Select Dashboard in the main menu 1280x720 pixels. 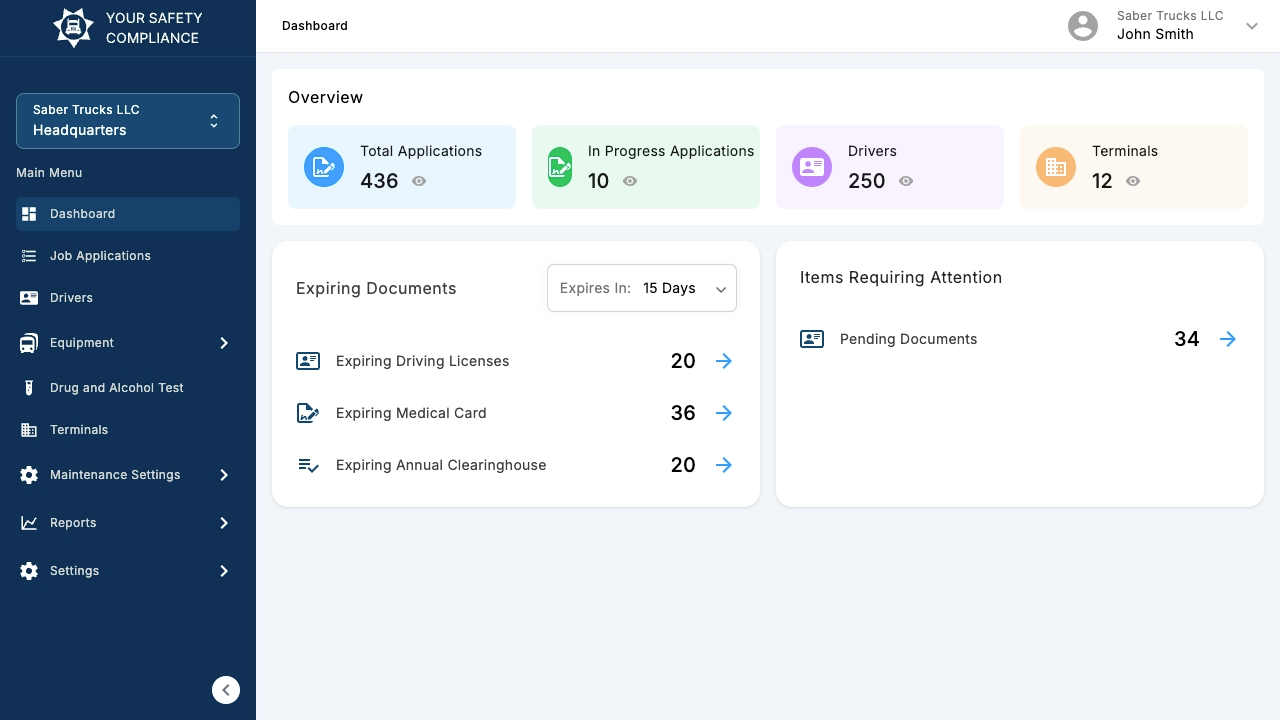[82, 214]
